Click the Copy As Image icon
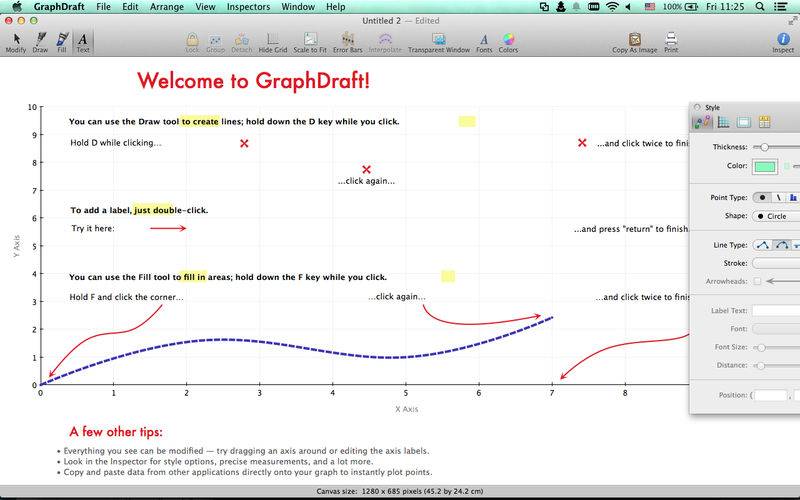Screen dimensions: 800x500 click(x=635, y=43)
